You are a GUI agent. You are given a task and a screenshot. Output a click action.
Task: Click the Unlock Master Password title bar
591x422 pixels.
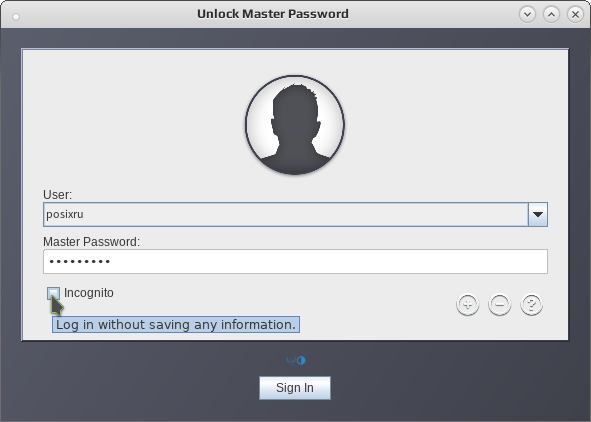point(273,14)
